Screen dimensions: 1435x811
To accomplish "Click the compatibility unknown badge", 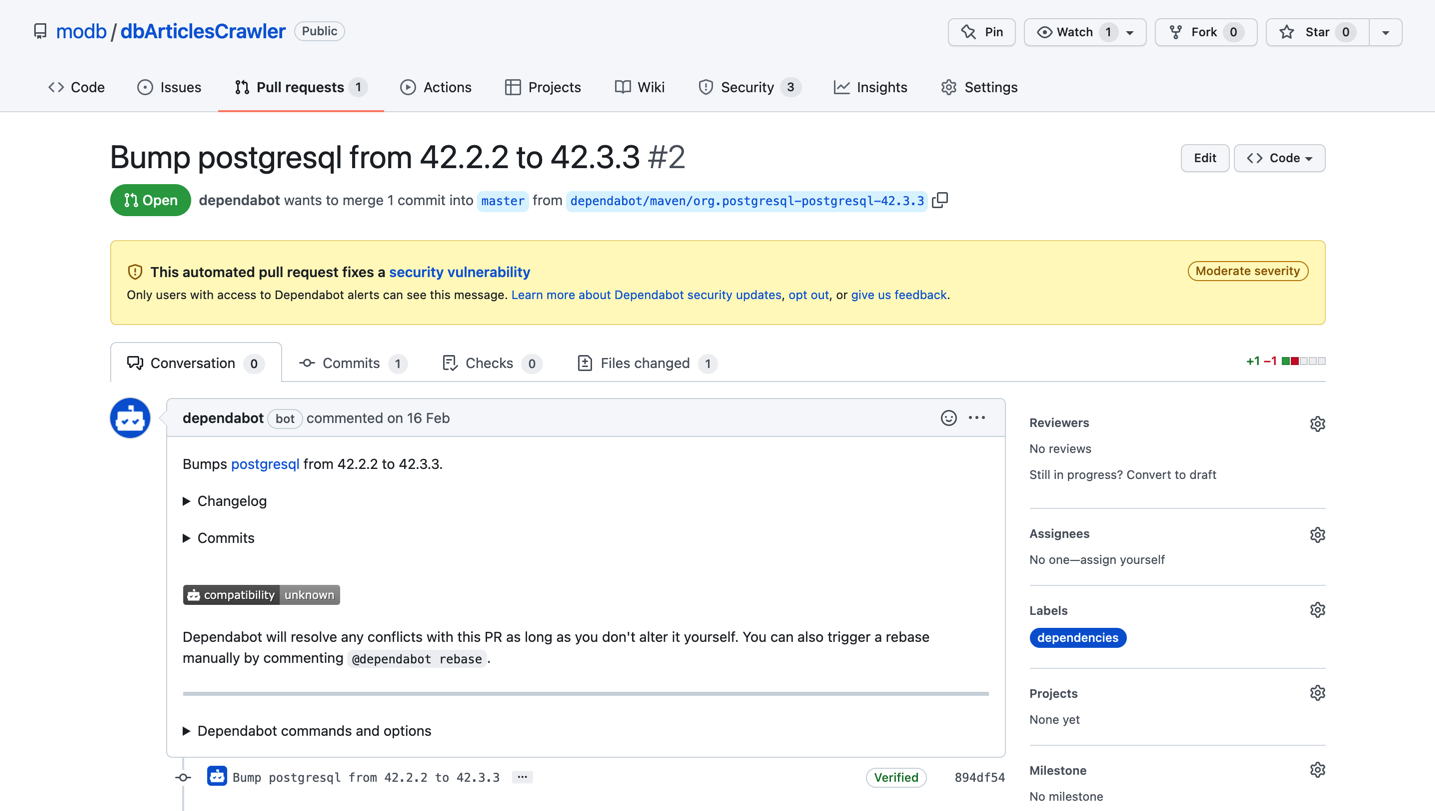I will coord(261,595).
